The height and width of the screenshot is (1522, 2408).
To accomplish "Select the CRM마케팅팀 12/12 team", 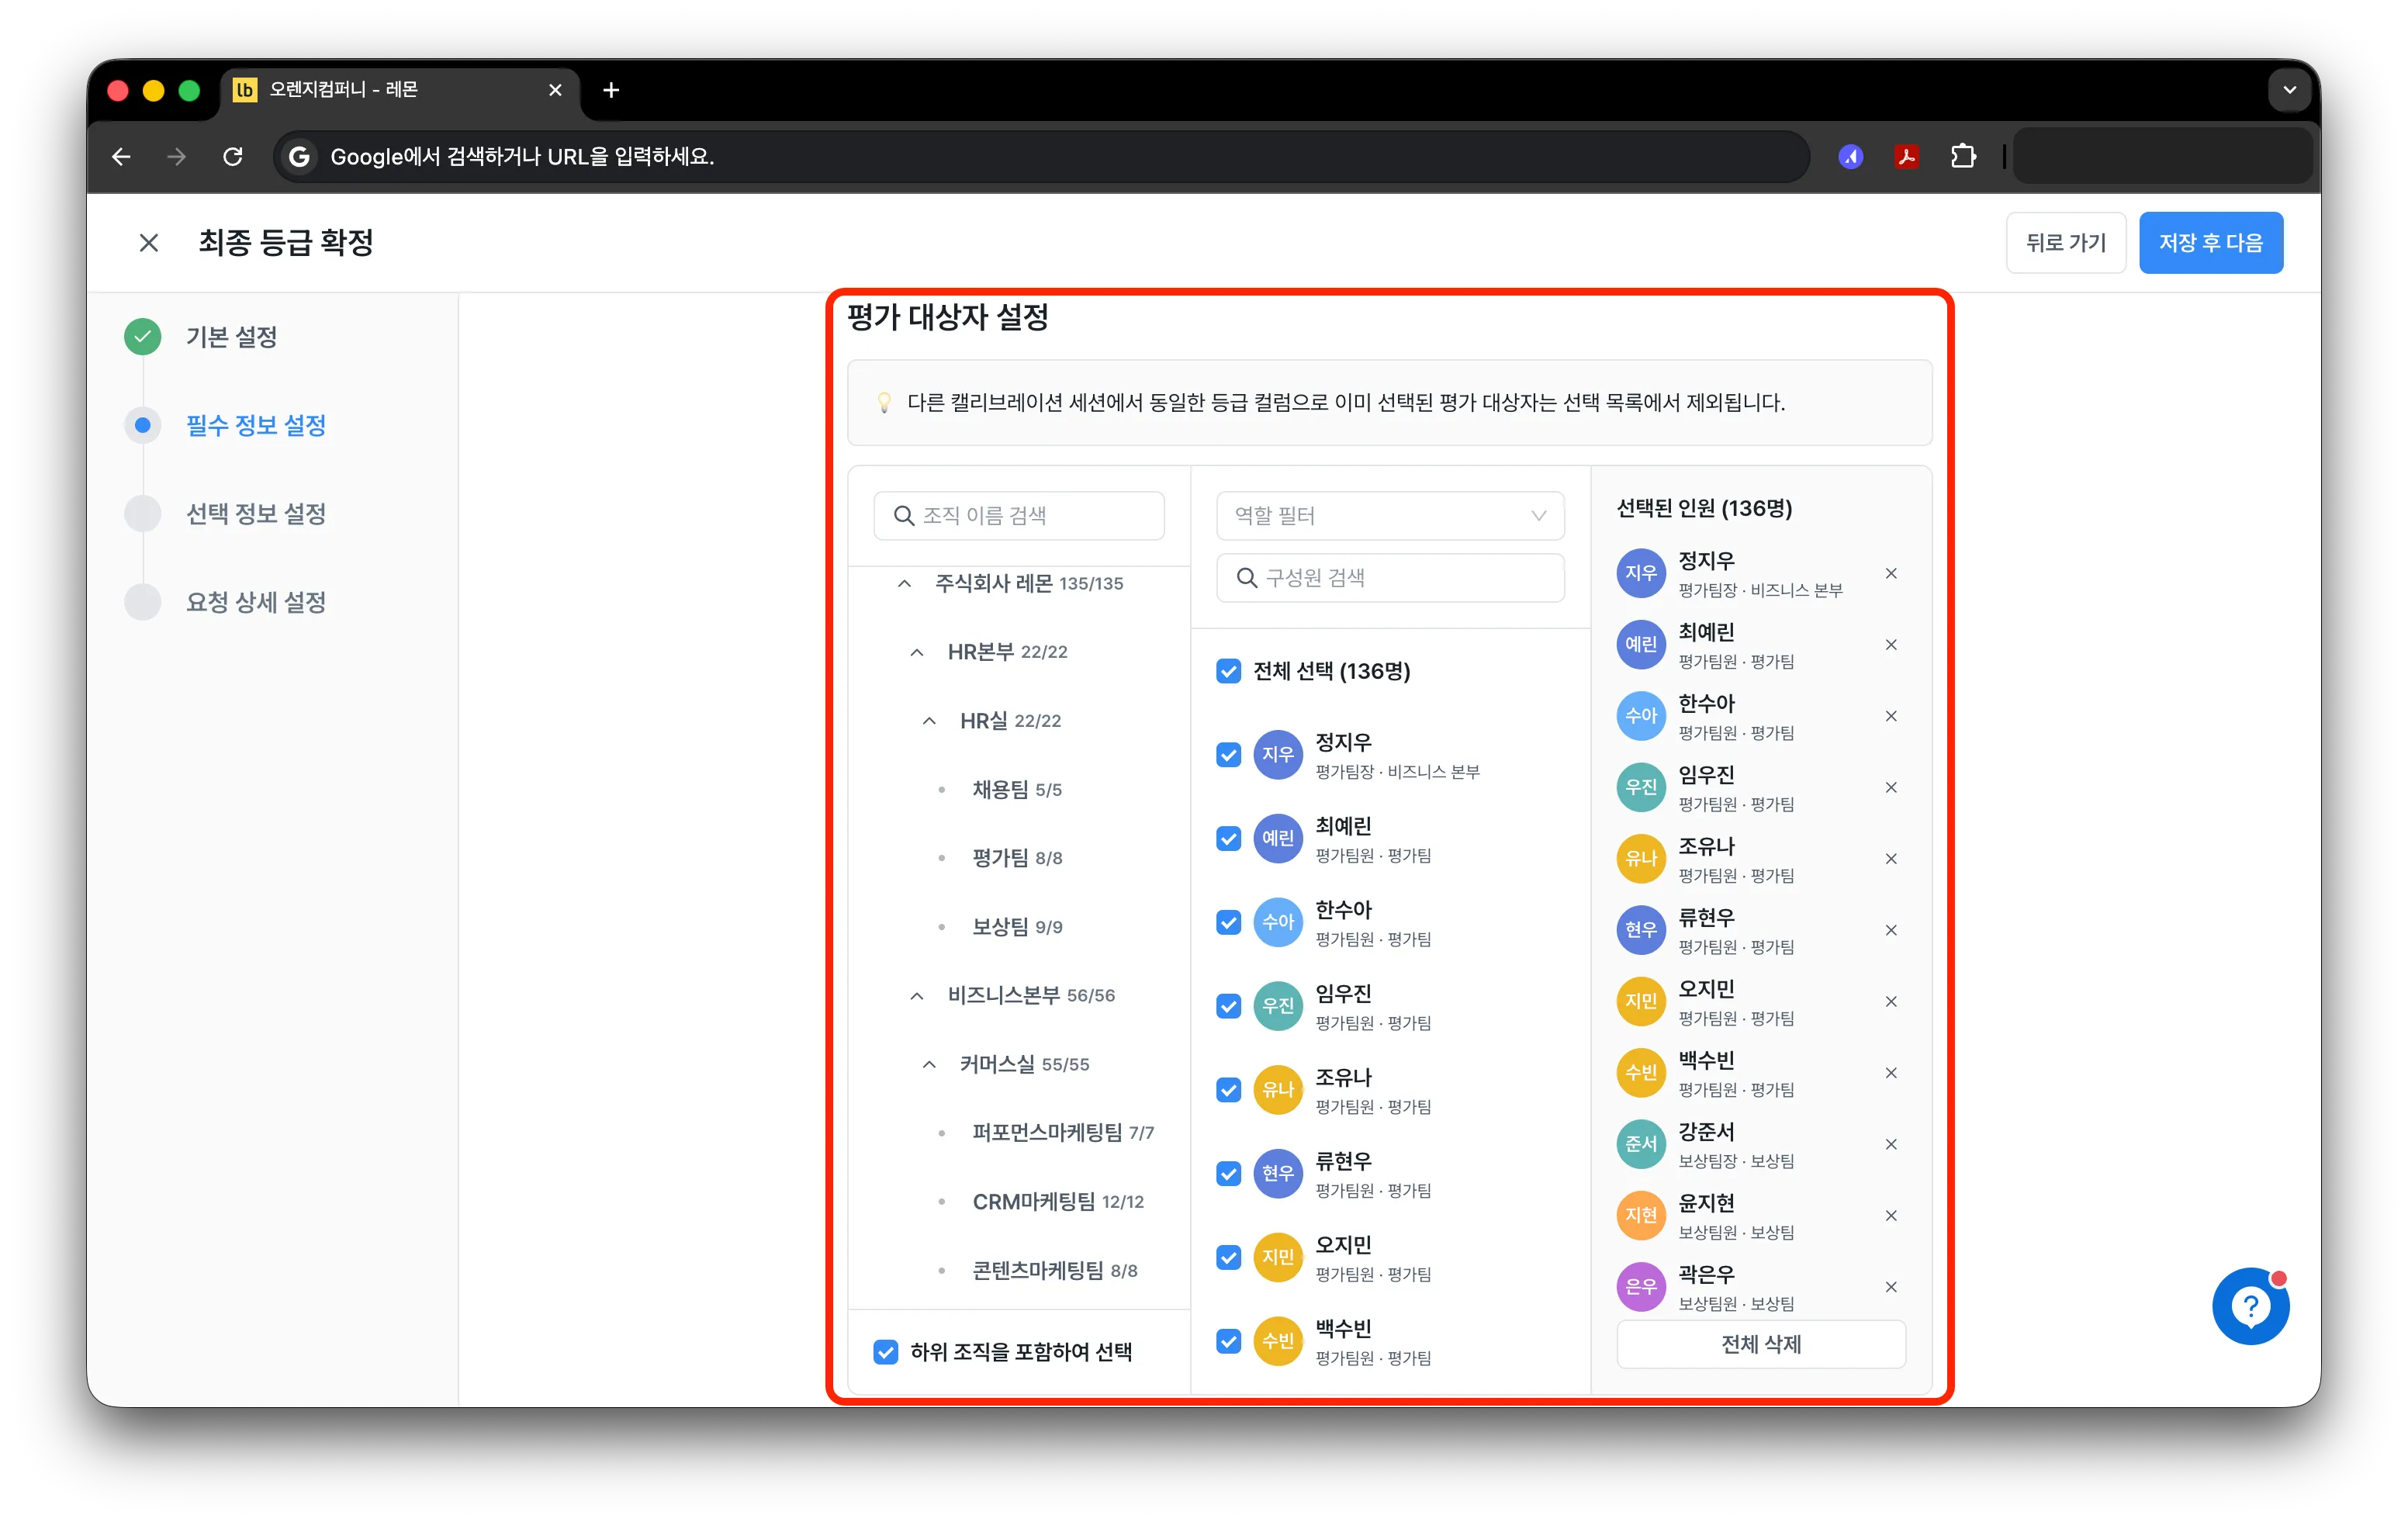I will click(x=1058, y=1202).
